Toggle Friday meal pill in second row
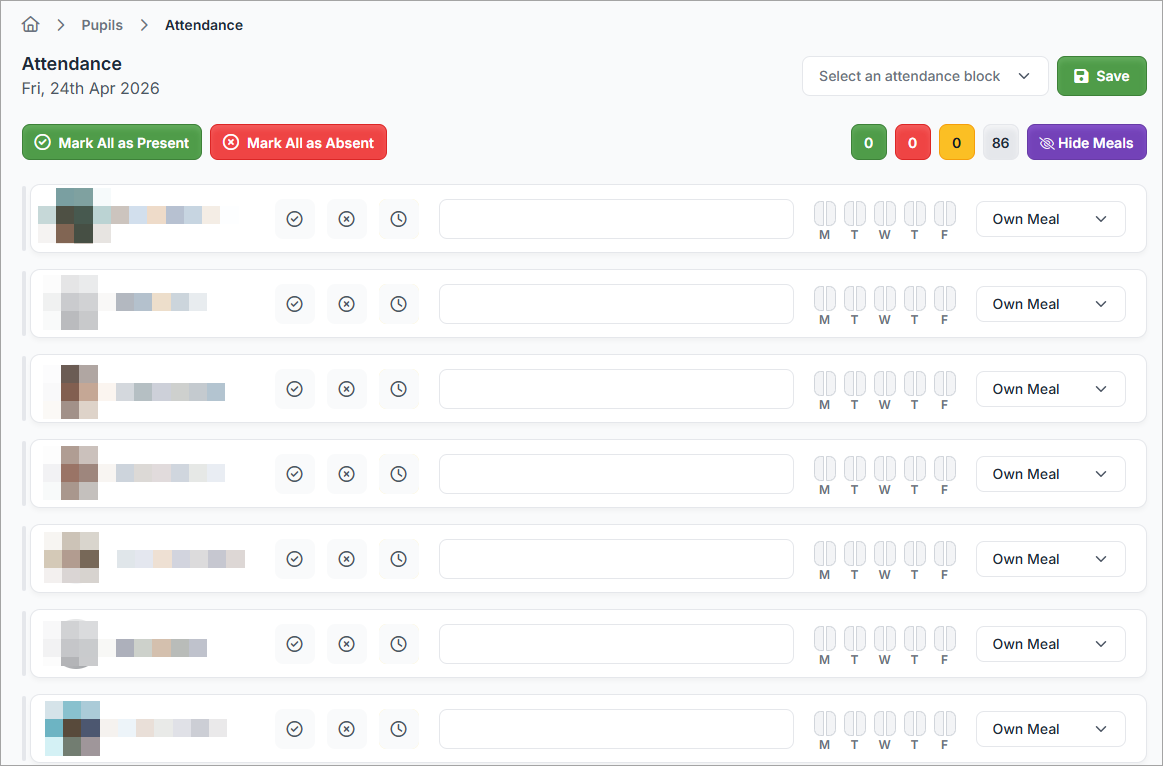The width and height of the screenshot is (1163, 766). (x=944, y=298)
